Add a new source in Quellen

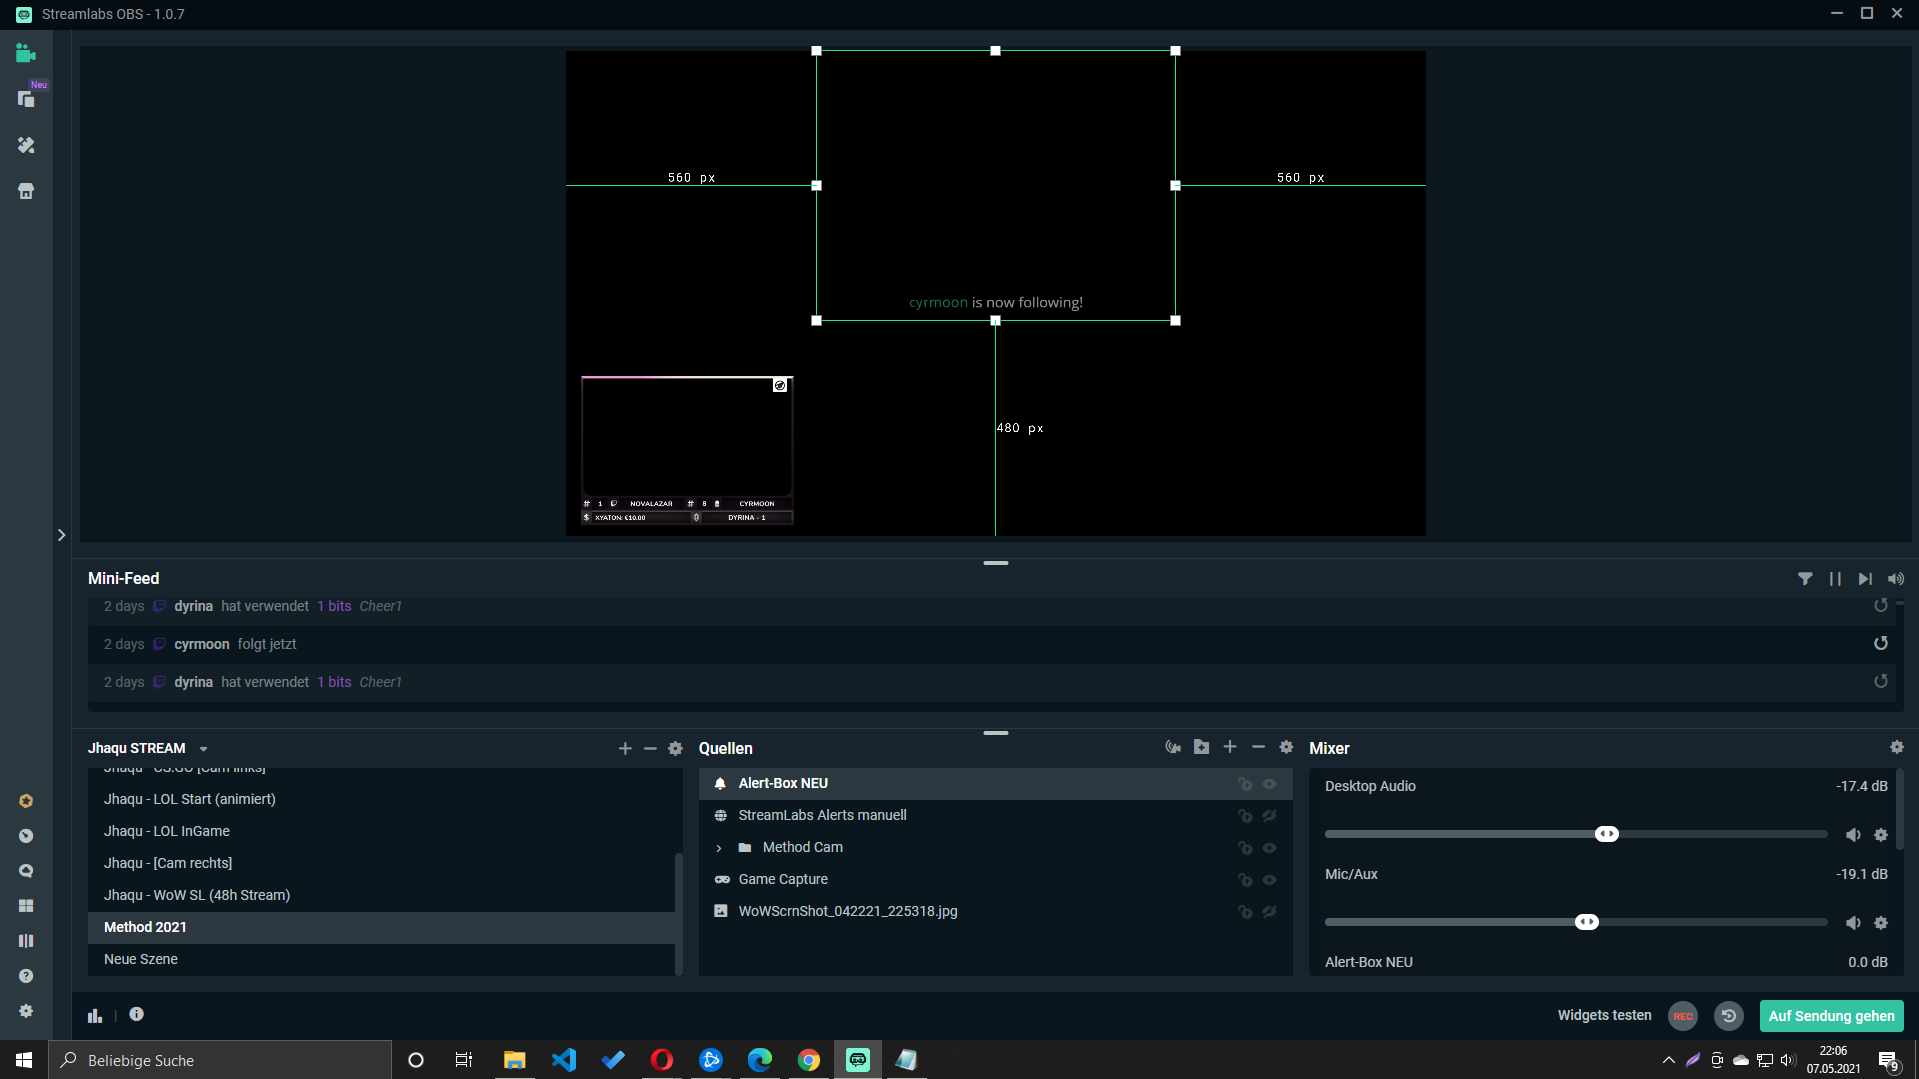point(1230,747)
